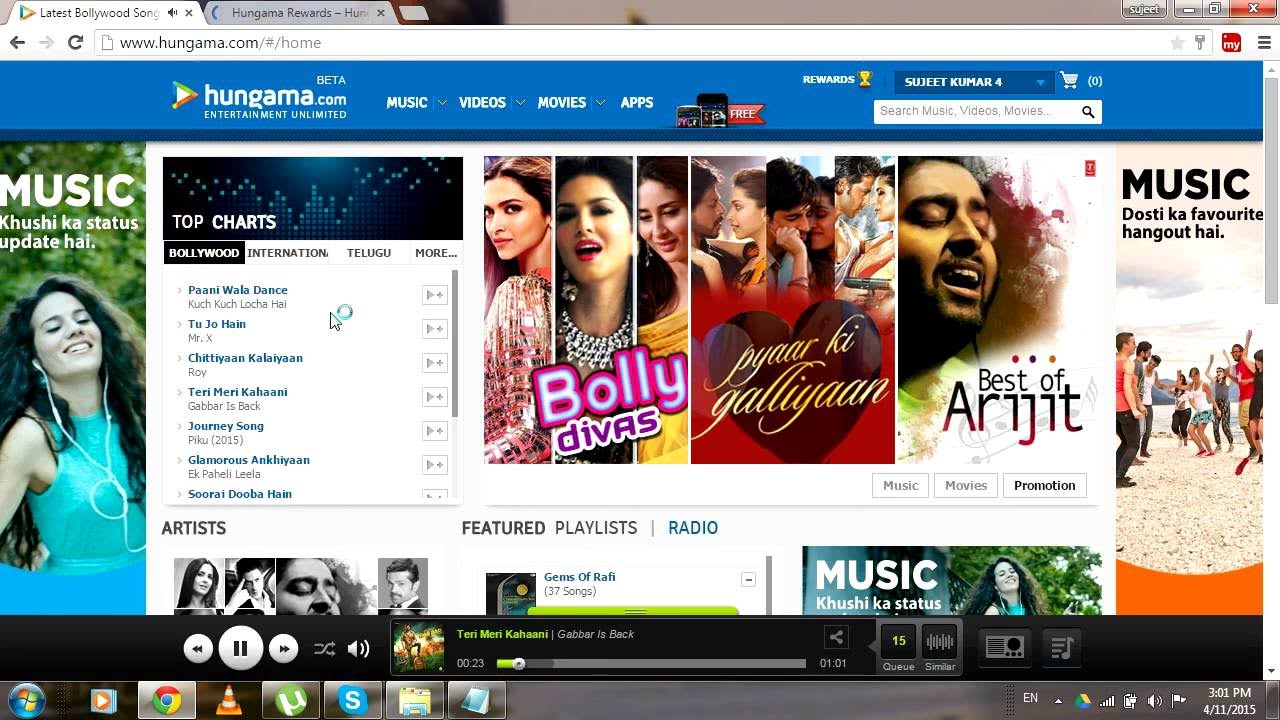Open the More charts tab
This screenshot has height=720, width=1280.
click(436, 253)
